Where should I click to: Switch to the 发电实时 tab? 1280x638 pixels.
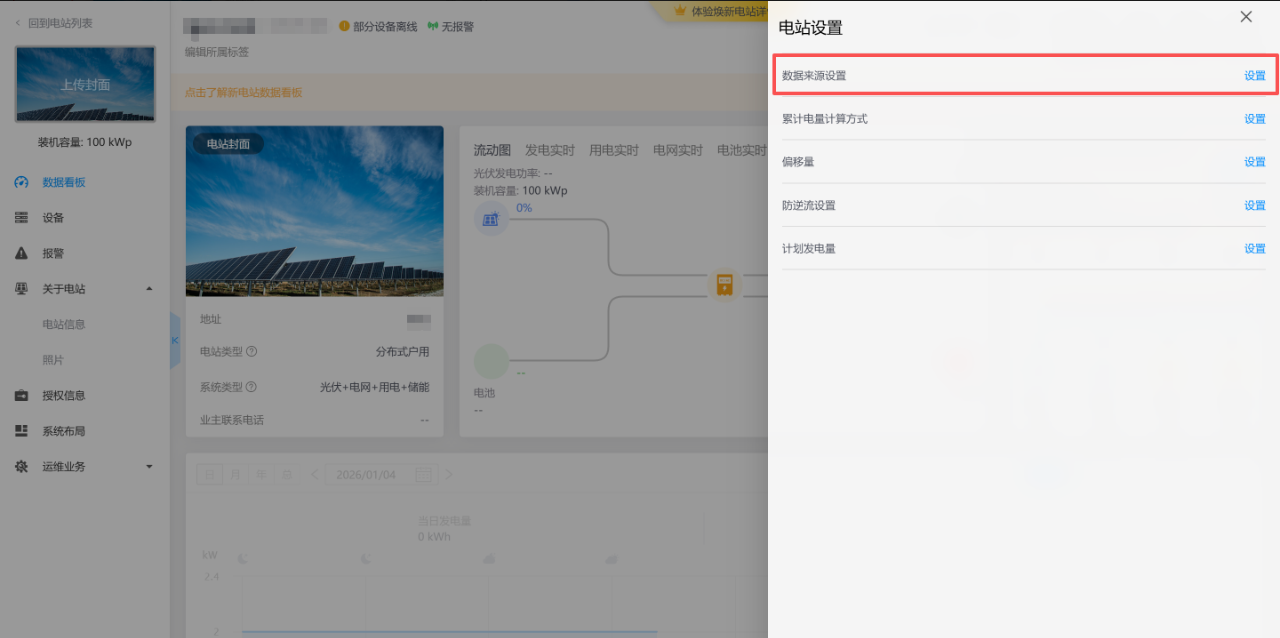[549, 150]
